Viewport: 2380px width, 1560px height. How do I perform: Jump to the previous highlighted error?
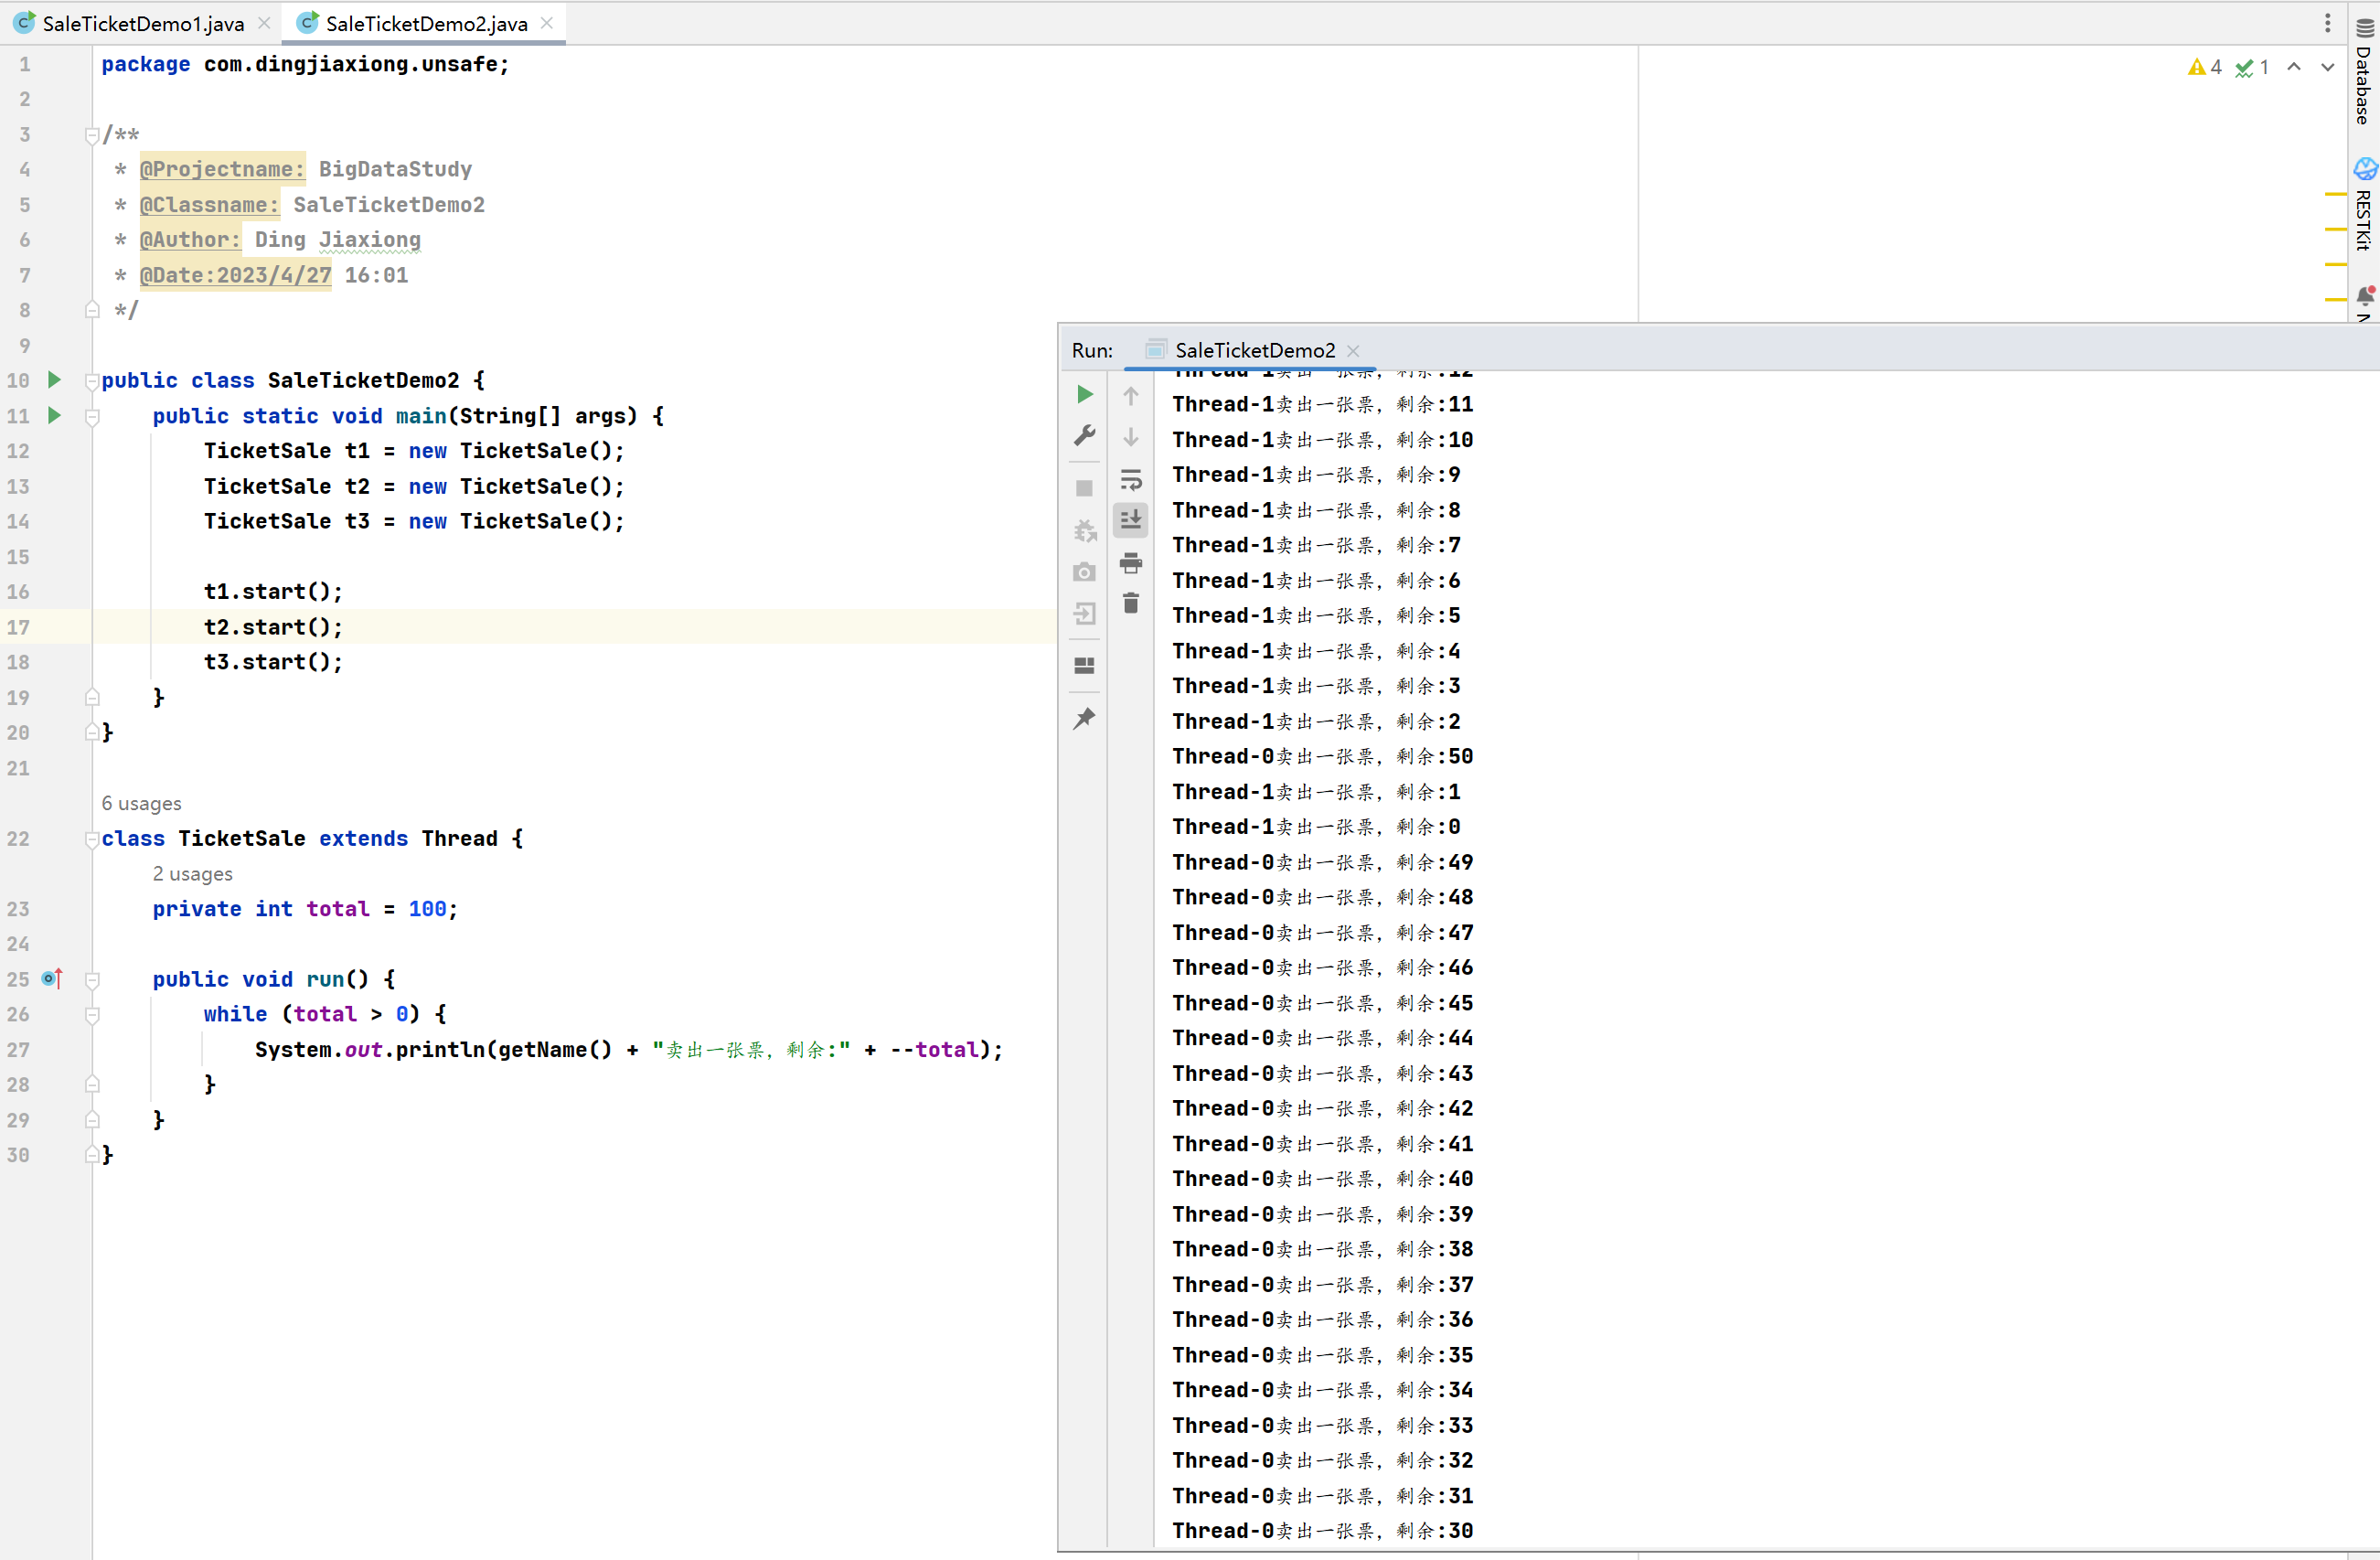click(x=2294, y=67)
